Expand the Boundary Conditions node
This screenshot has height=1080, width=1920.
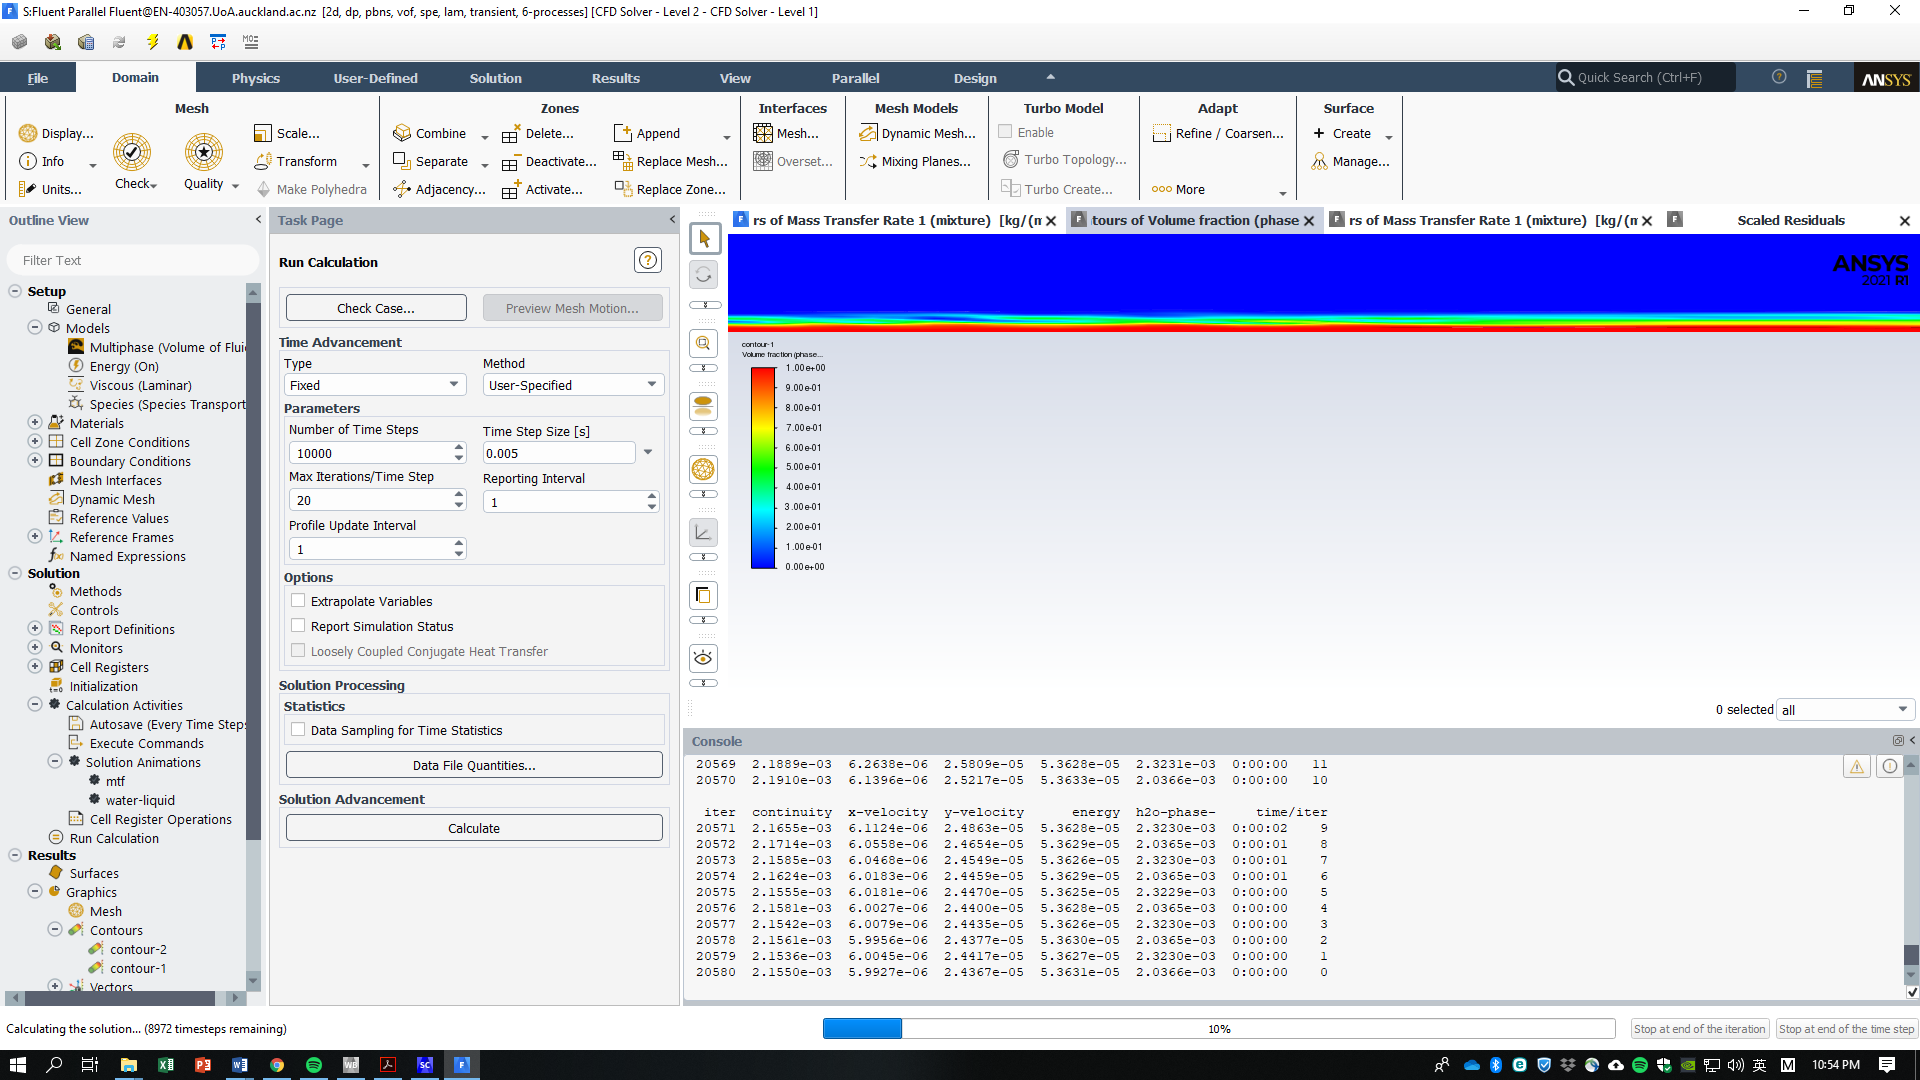pyautogui.click(x=35, y=461)
